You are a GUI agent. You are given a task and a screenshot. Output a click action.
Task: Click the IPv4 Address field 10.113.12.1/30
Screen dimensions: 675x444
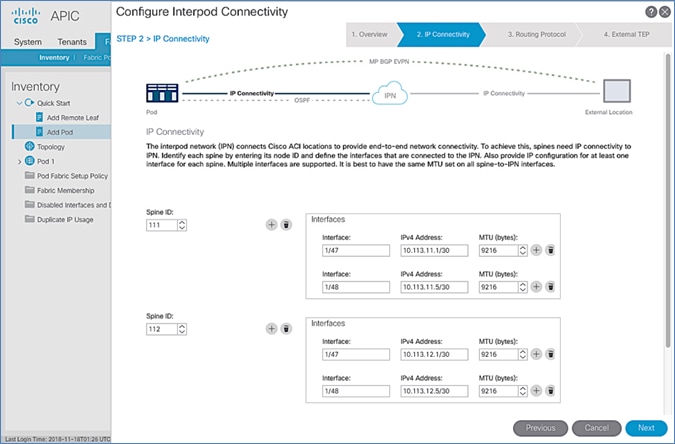(434, 354)
